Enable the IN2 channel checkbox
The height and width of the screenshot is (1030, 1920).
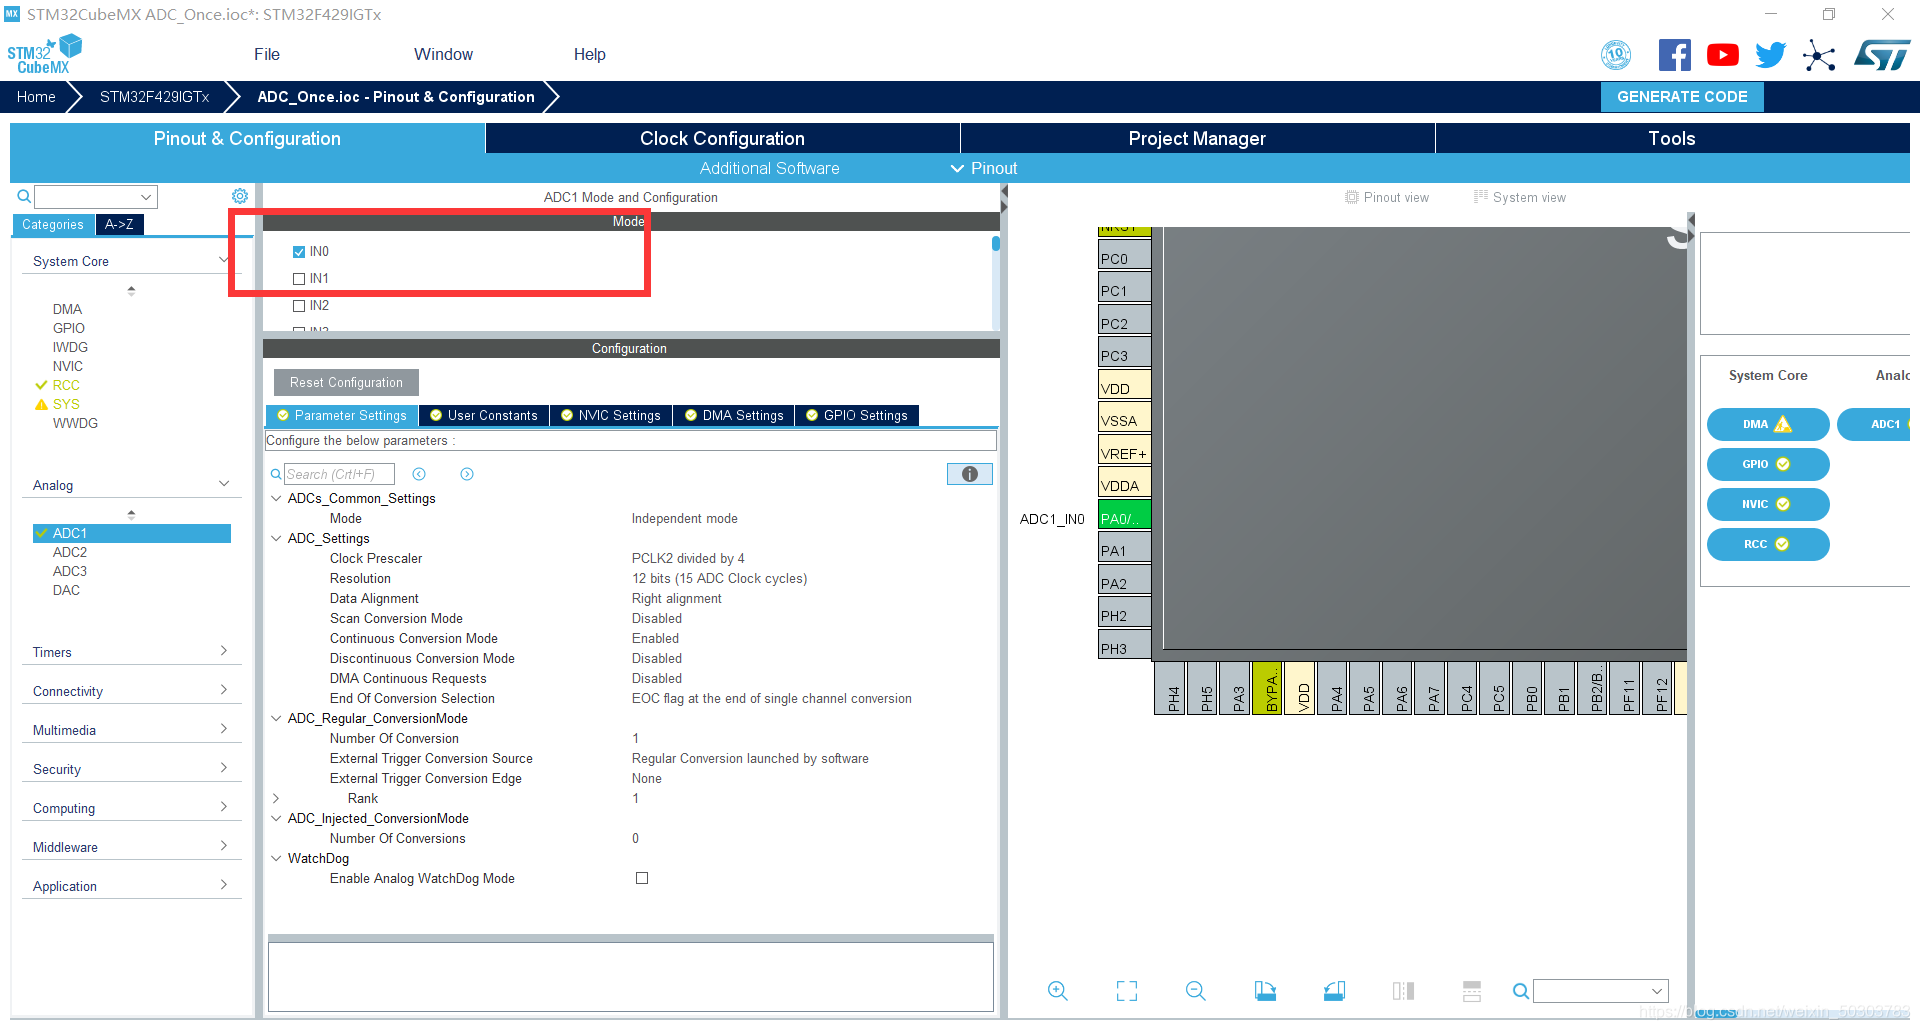click(x=299, y=306)
